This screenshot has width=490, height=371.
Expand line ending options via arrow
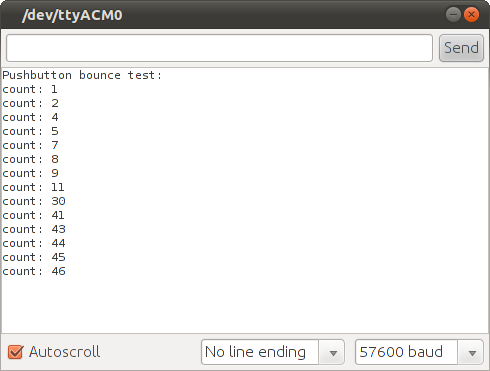[x=332, y=352]
